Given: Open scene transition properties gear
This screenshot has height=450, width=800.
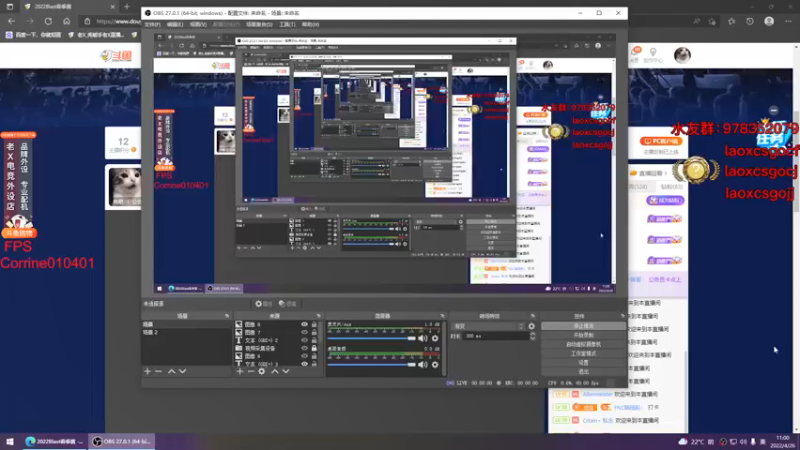Looking at the screenshot, I should coord(532,326).
